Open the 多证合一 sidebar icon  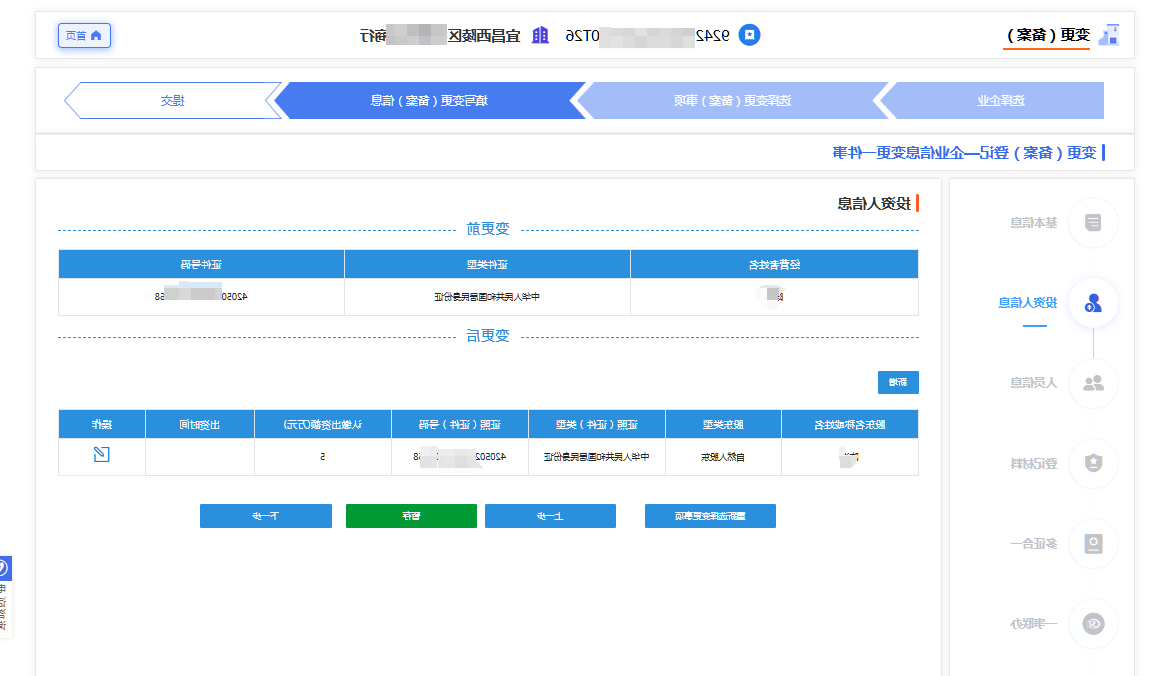pos(1093,543)
